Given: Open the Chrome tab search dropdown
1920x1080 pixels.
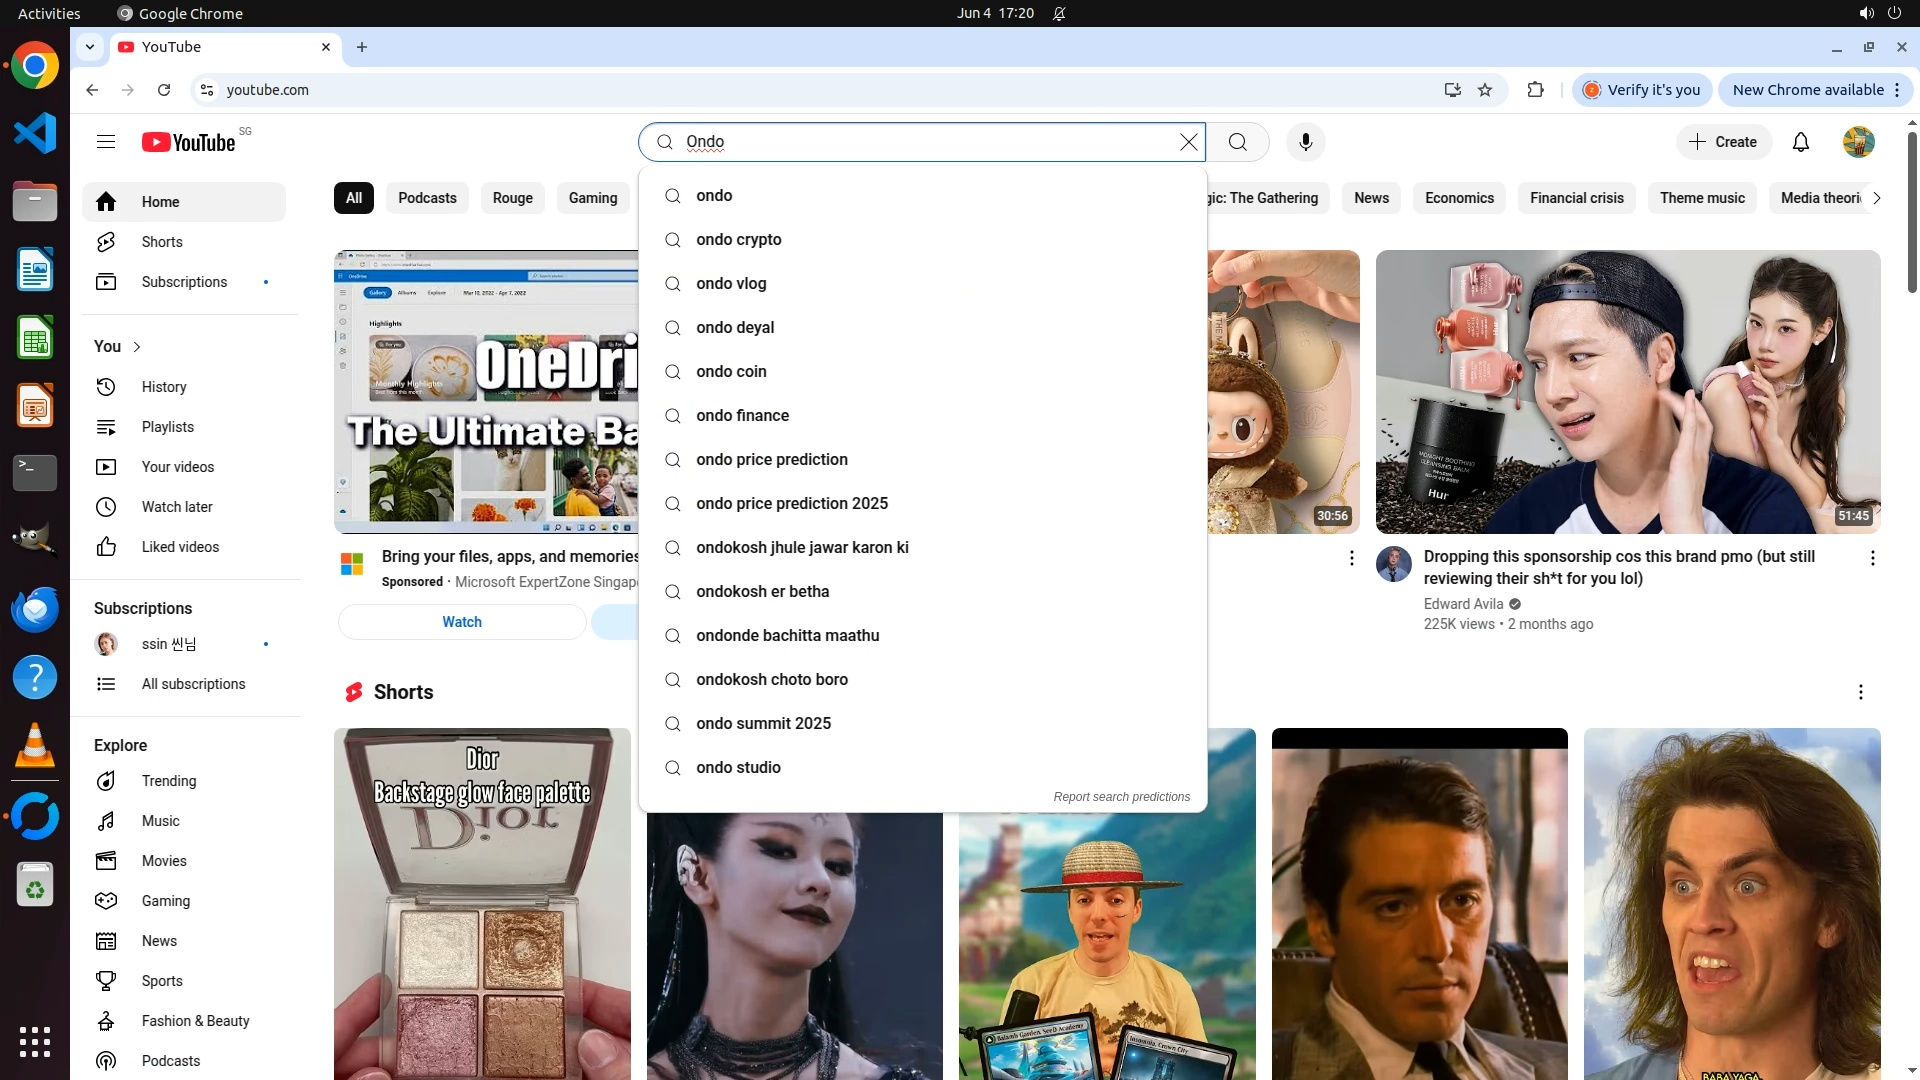Looking at the screenshot, I should point(90,47).
